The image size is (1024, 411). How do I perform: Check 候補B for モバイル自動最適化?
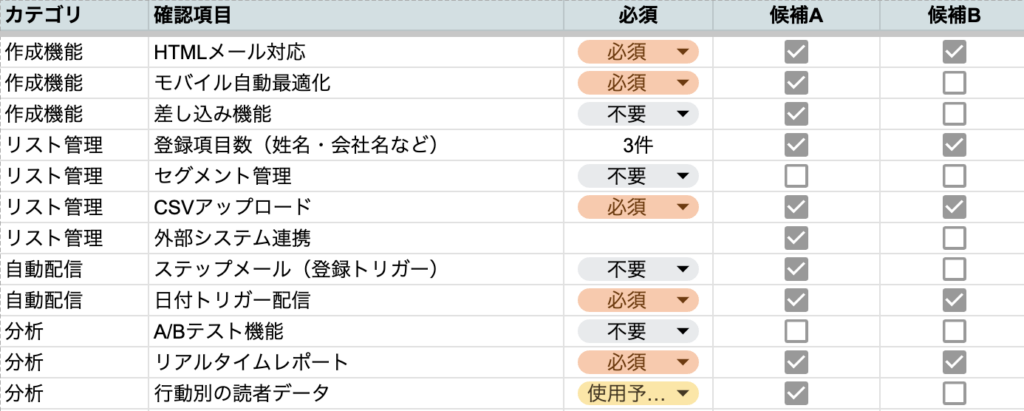pyautogui.click(x=953, y=82)
